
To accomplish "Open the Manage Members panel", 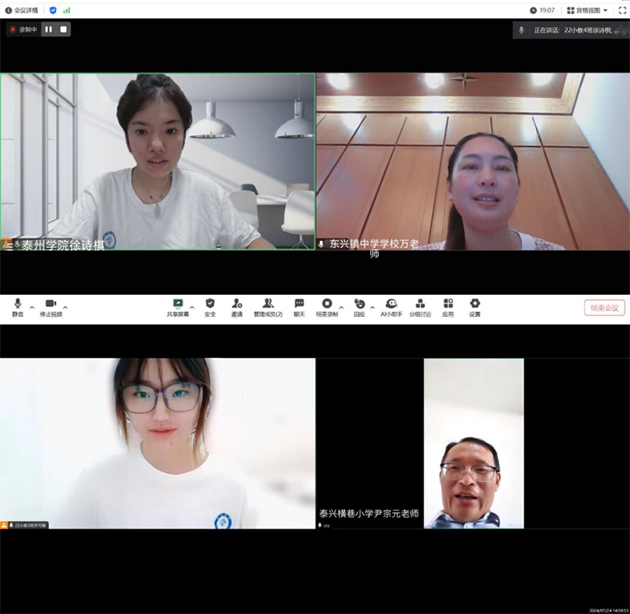I will point(267,304).
